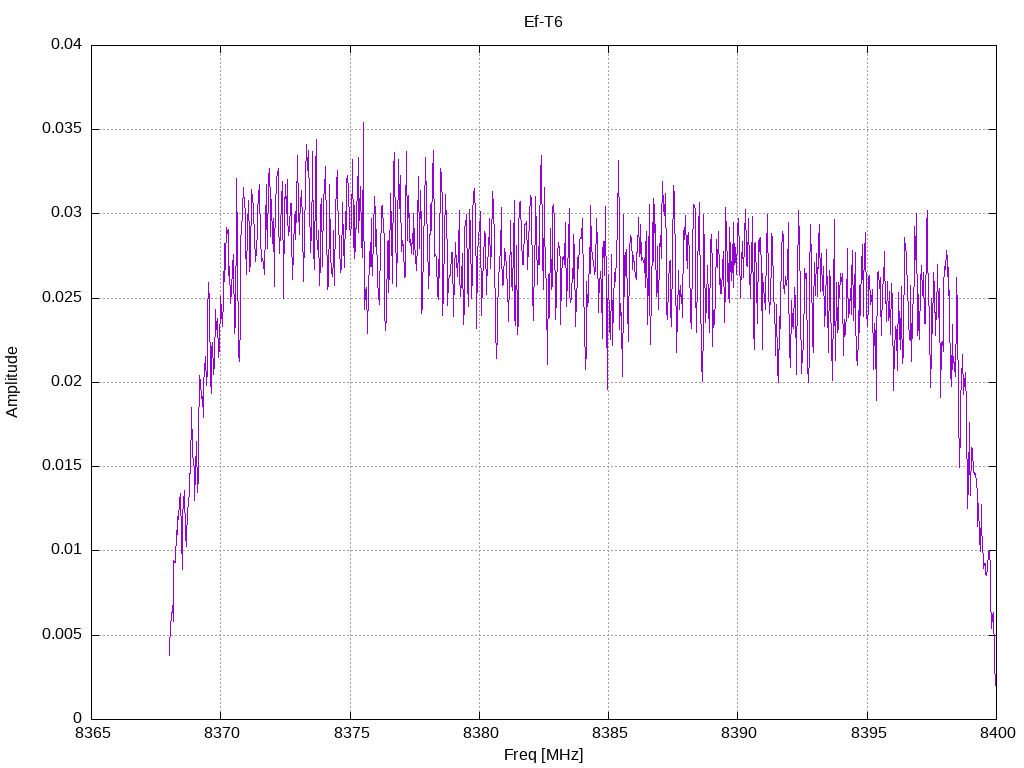The height and width of the screenshot is (768, 1024).
Task: Click the x-axis tick label 8390
Action: pyautogui.click(x=739, y=733)
